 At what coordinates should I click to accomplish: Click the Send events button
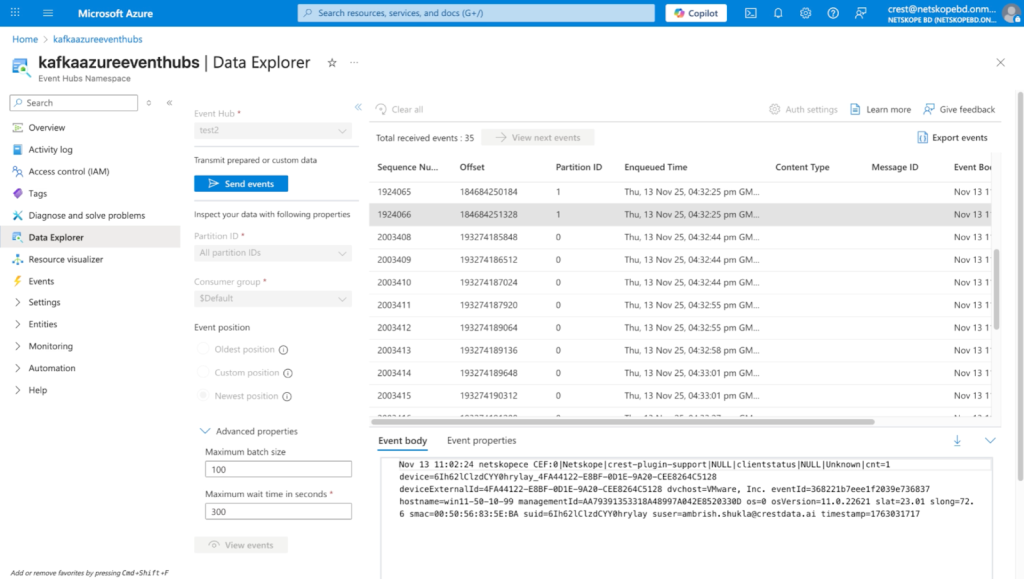pyautogui.click(x=241, y=184)
